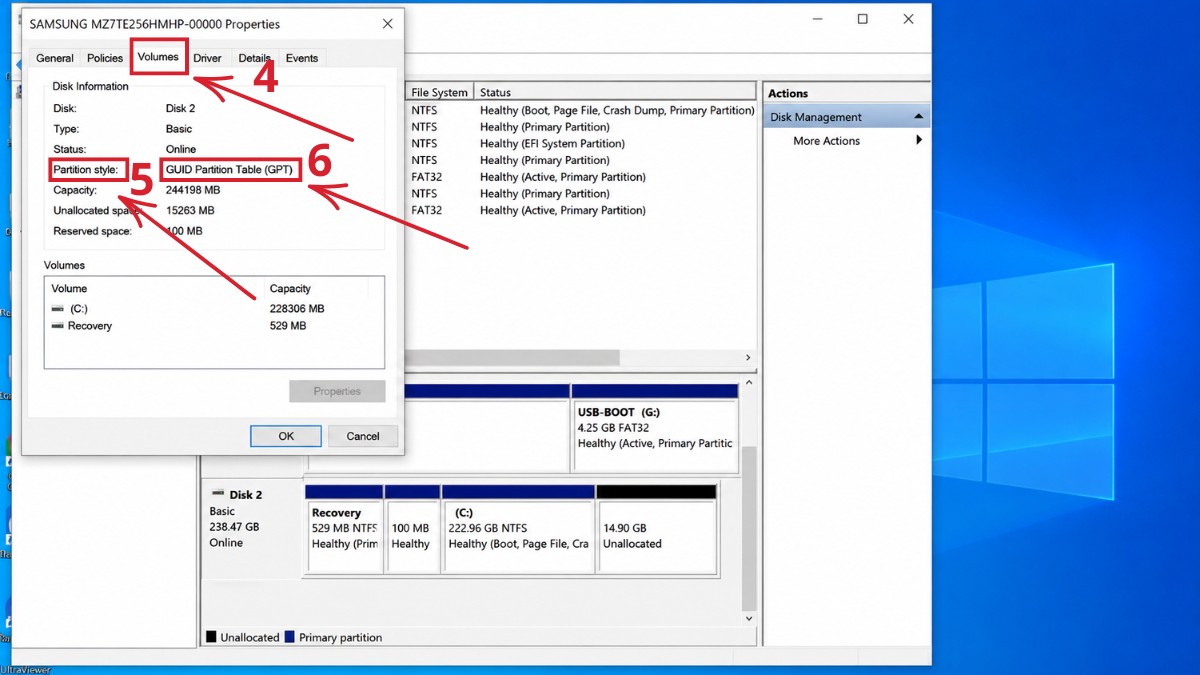Collapse the Disk Management actions section arrow

(x=918, y=117)
